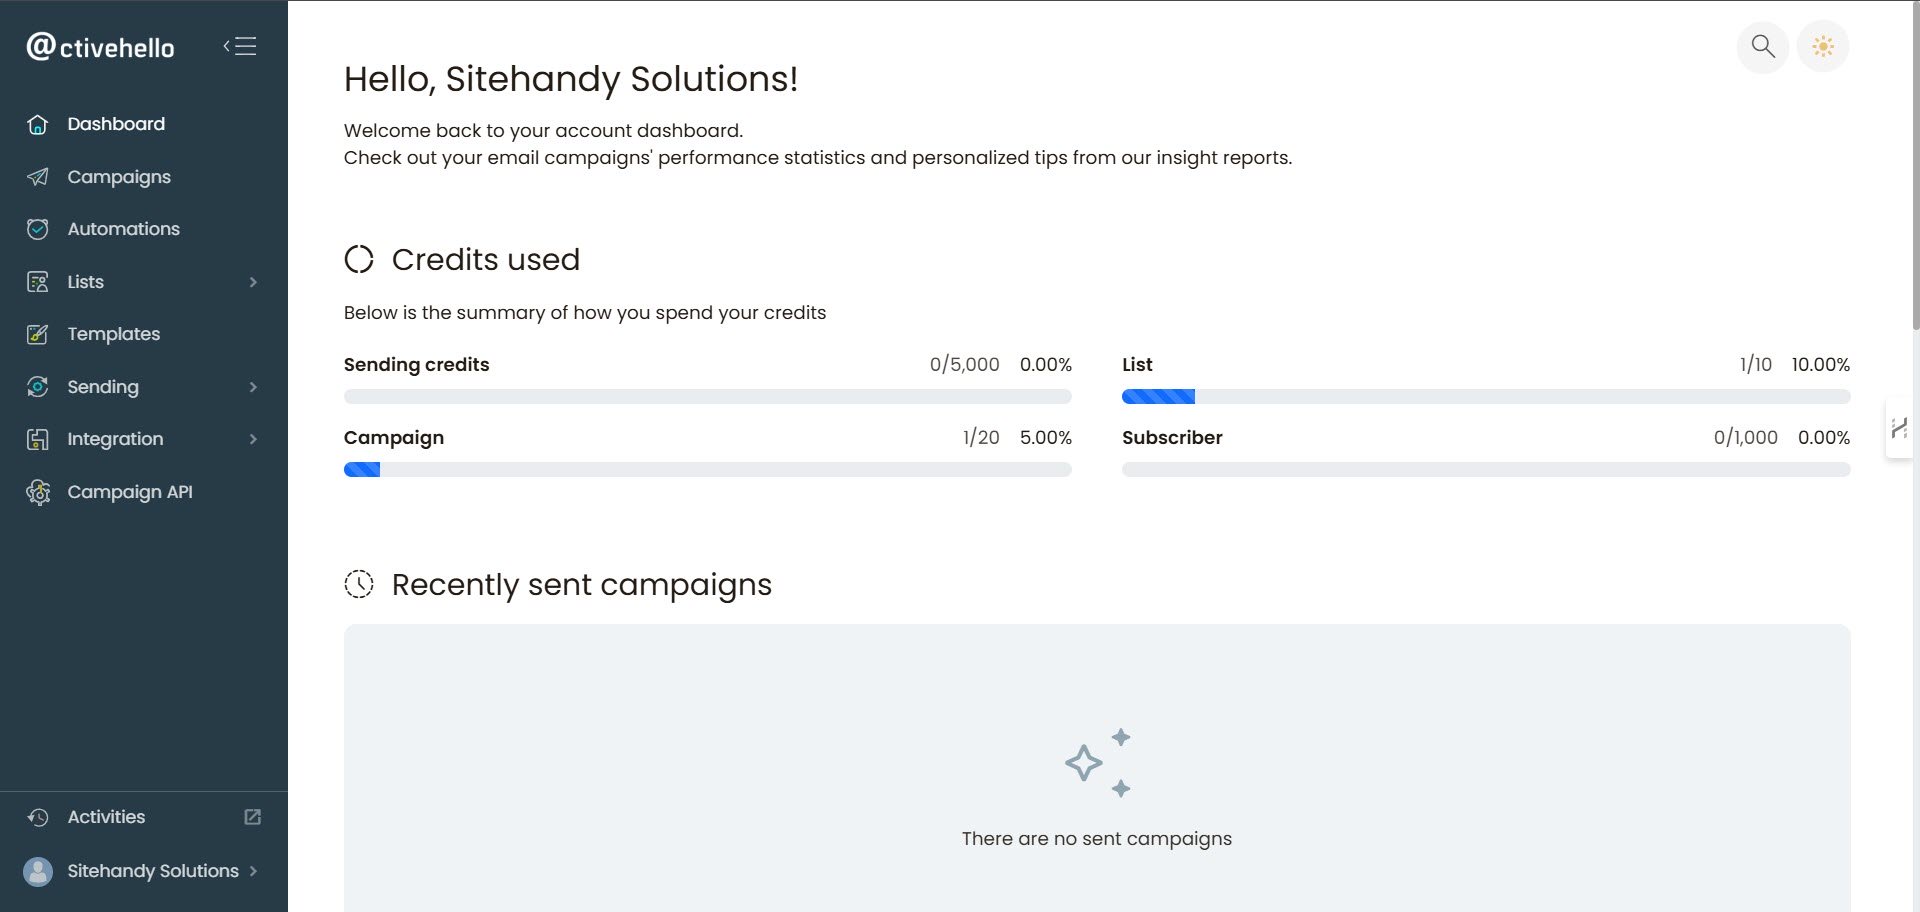Click the Campaign API gear icon
Viewport: 1920px width, 912px height.
[x=38, y=492]
